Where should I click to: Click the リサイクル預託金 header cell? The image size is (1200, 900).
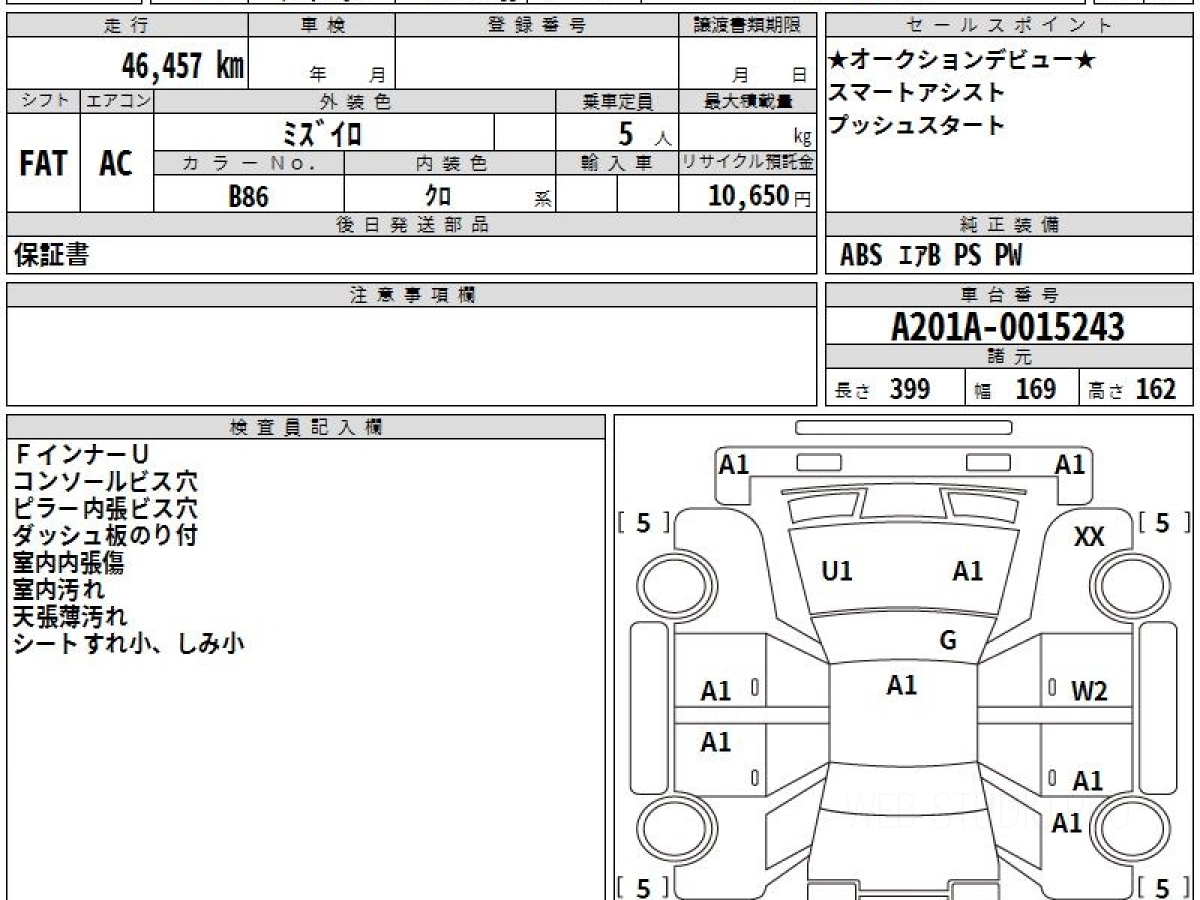coord(748,163)
